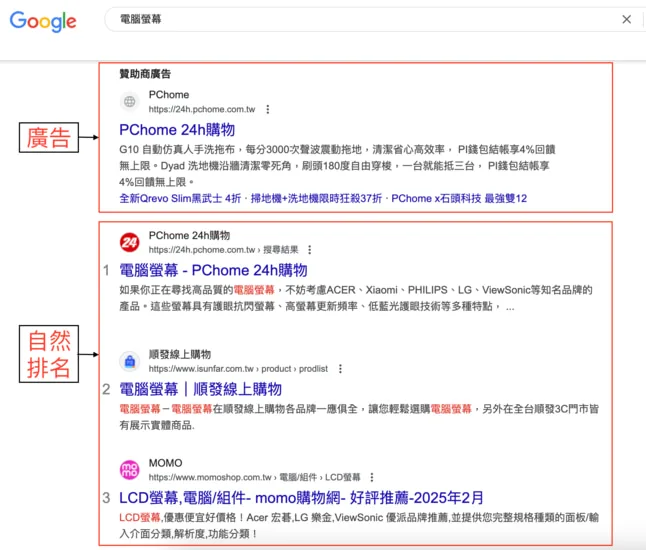Open sitelink 全新Qrevo Slim黑武士 4折
The image size is (646, 550).
180,199
